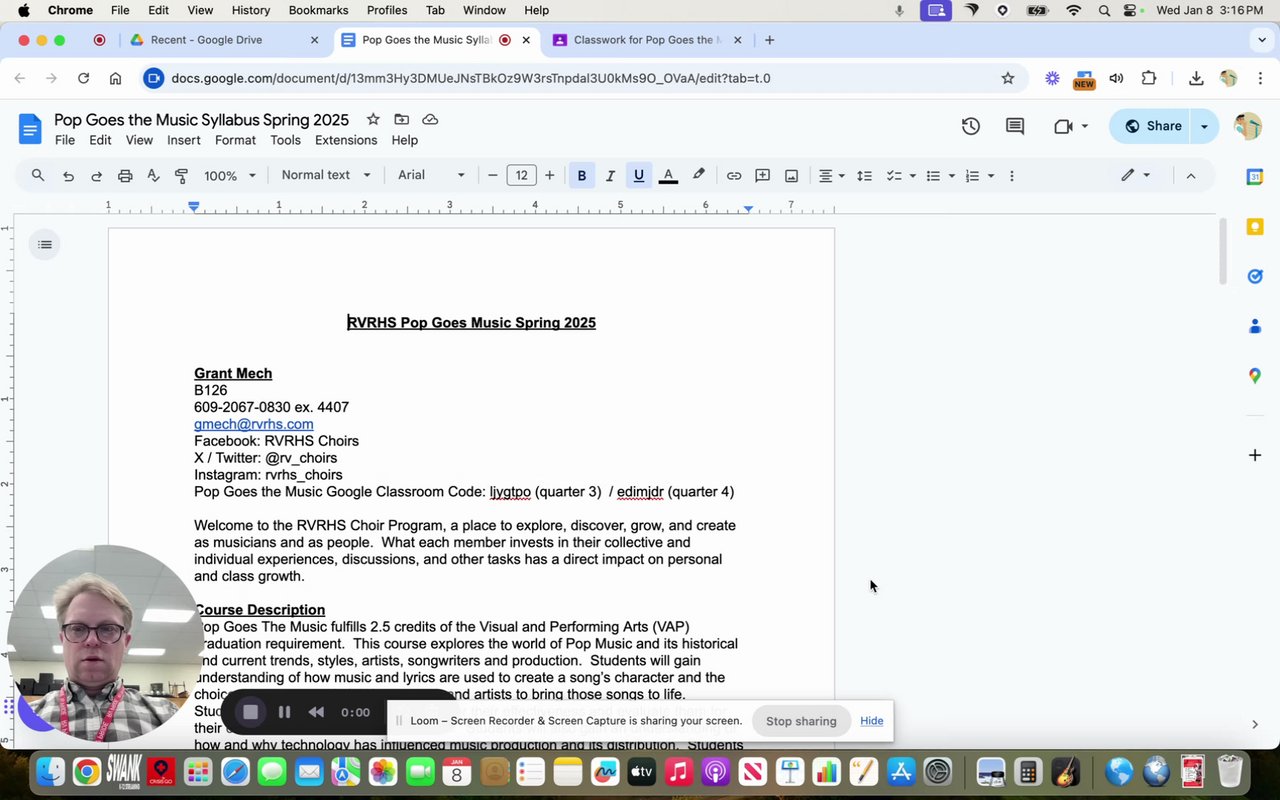
Task: Click the font size field showing 12
Action: coord(521,176)
